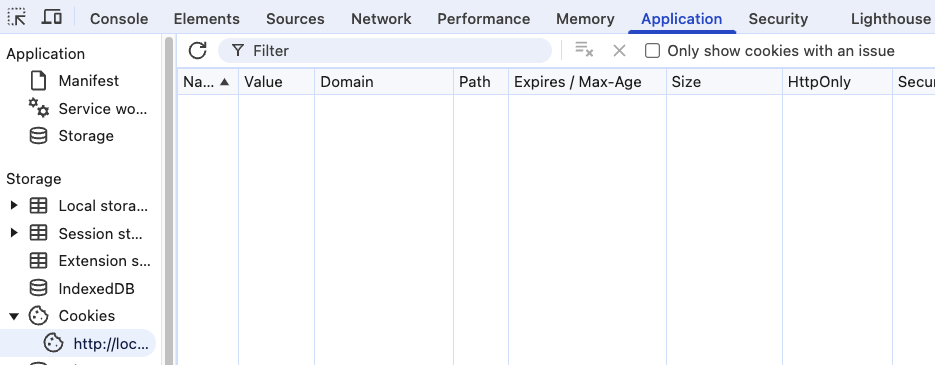Viewport: 935px width, 365px height.
Task: Collapse the Cookies tree
Action: [x=14, y=316]
